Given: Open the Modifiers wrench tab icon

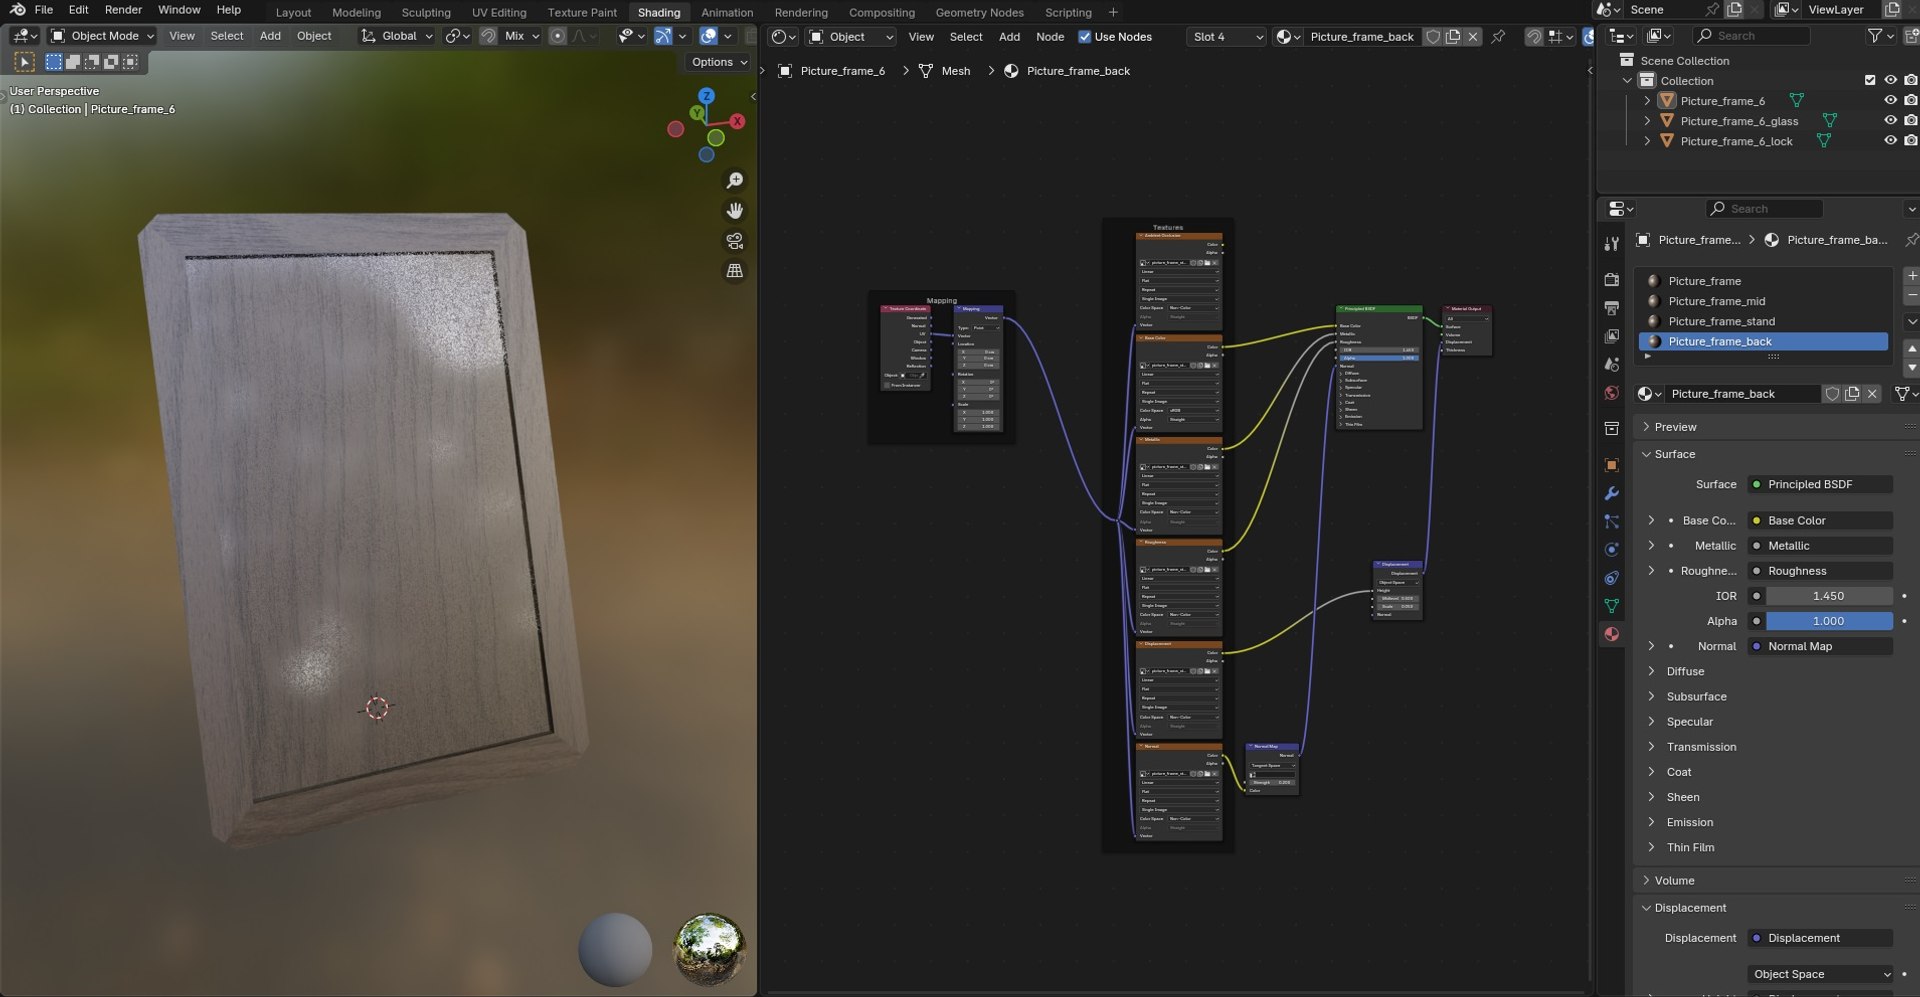Looking at the screenshot, I should tap(1611, 494).
